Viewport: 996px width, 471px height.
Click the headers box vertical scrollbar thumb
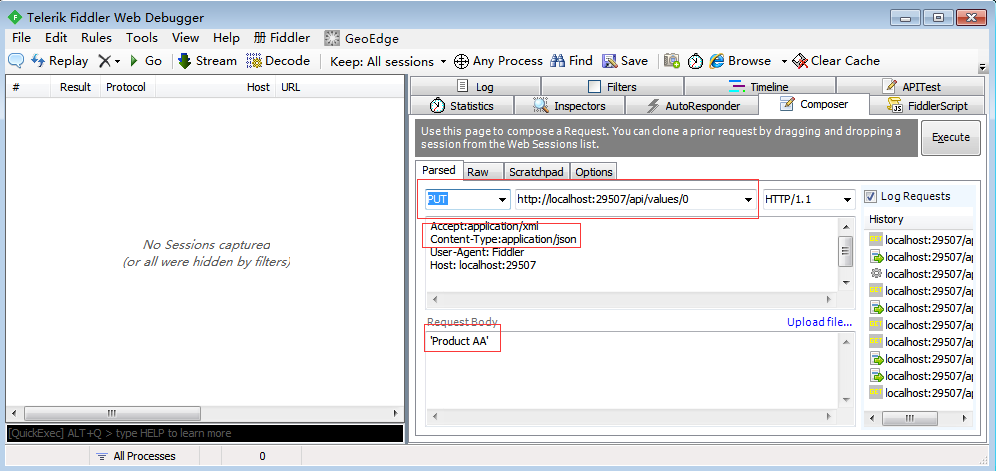(845, 250)
